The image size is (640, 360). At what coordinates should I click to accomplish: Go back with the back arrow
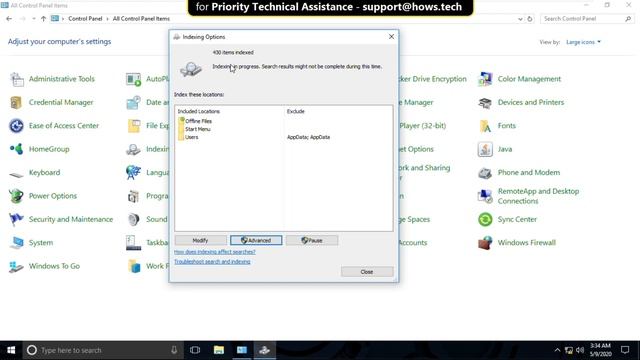tap(9, 19)
